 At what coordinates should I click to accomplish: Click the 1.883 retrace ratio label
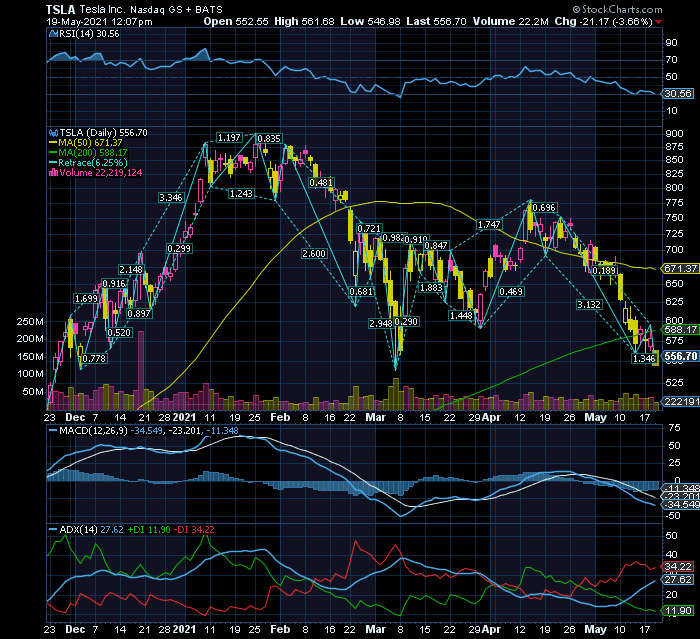tap(431, 288)
